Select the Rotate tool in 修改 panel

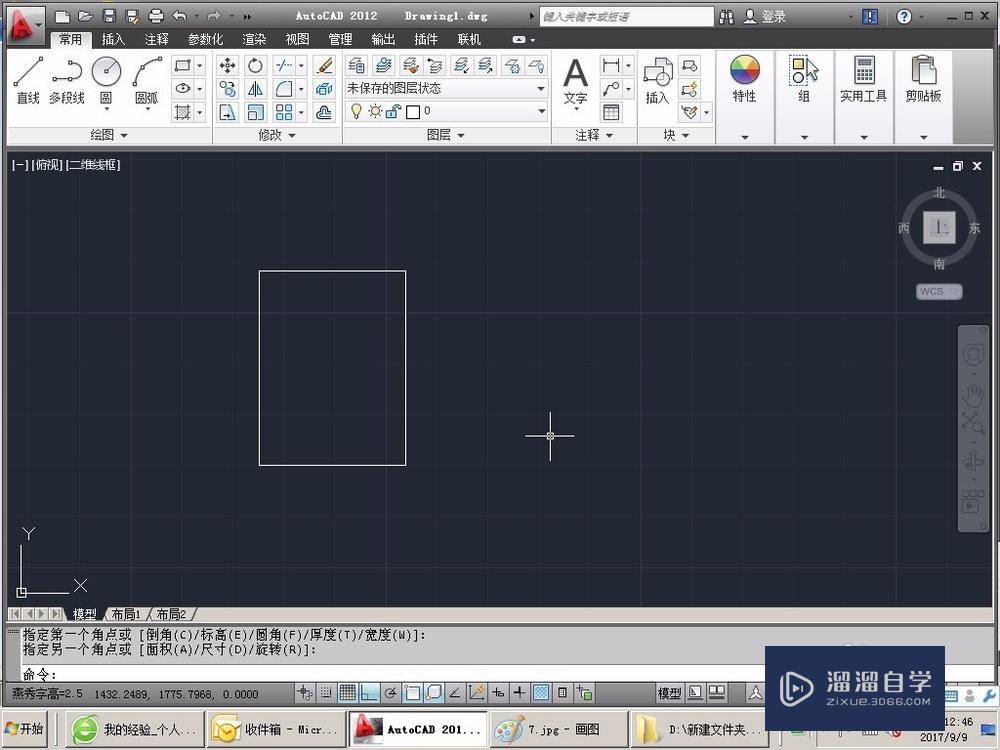tap(255, 64)
